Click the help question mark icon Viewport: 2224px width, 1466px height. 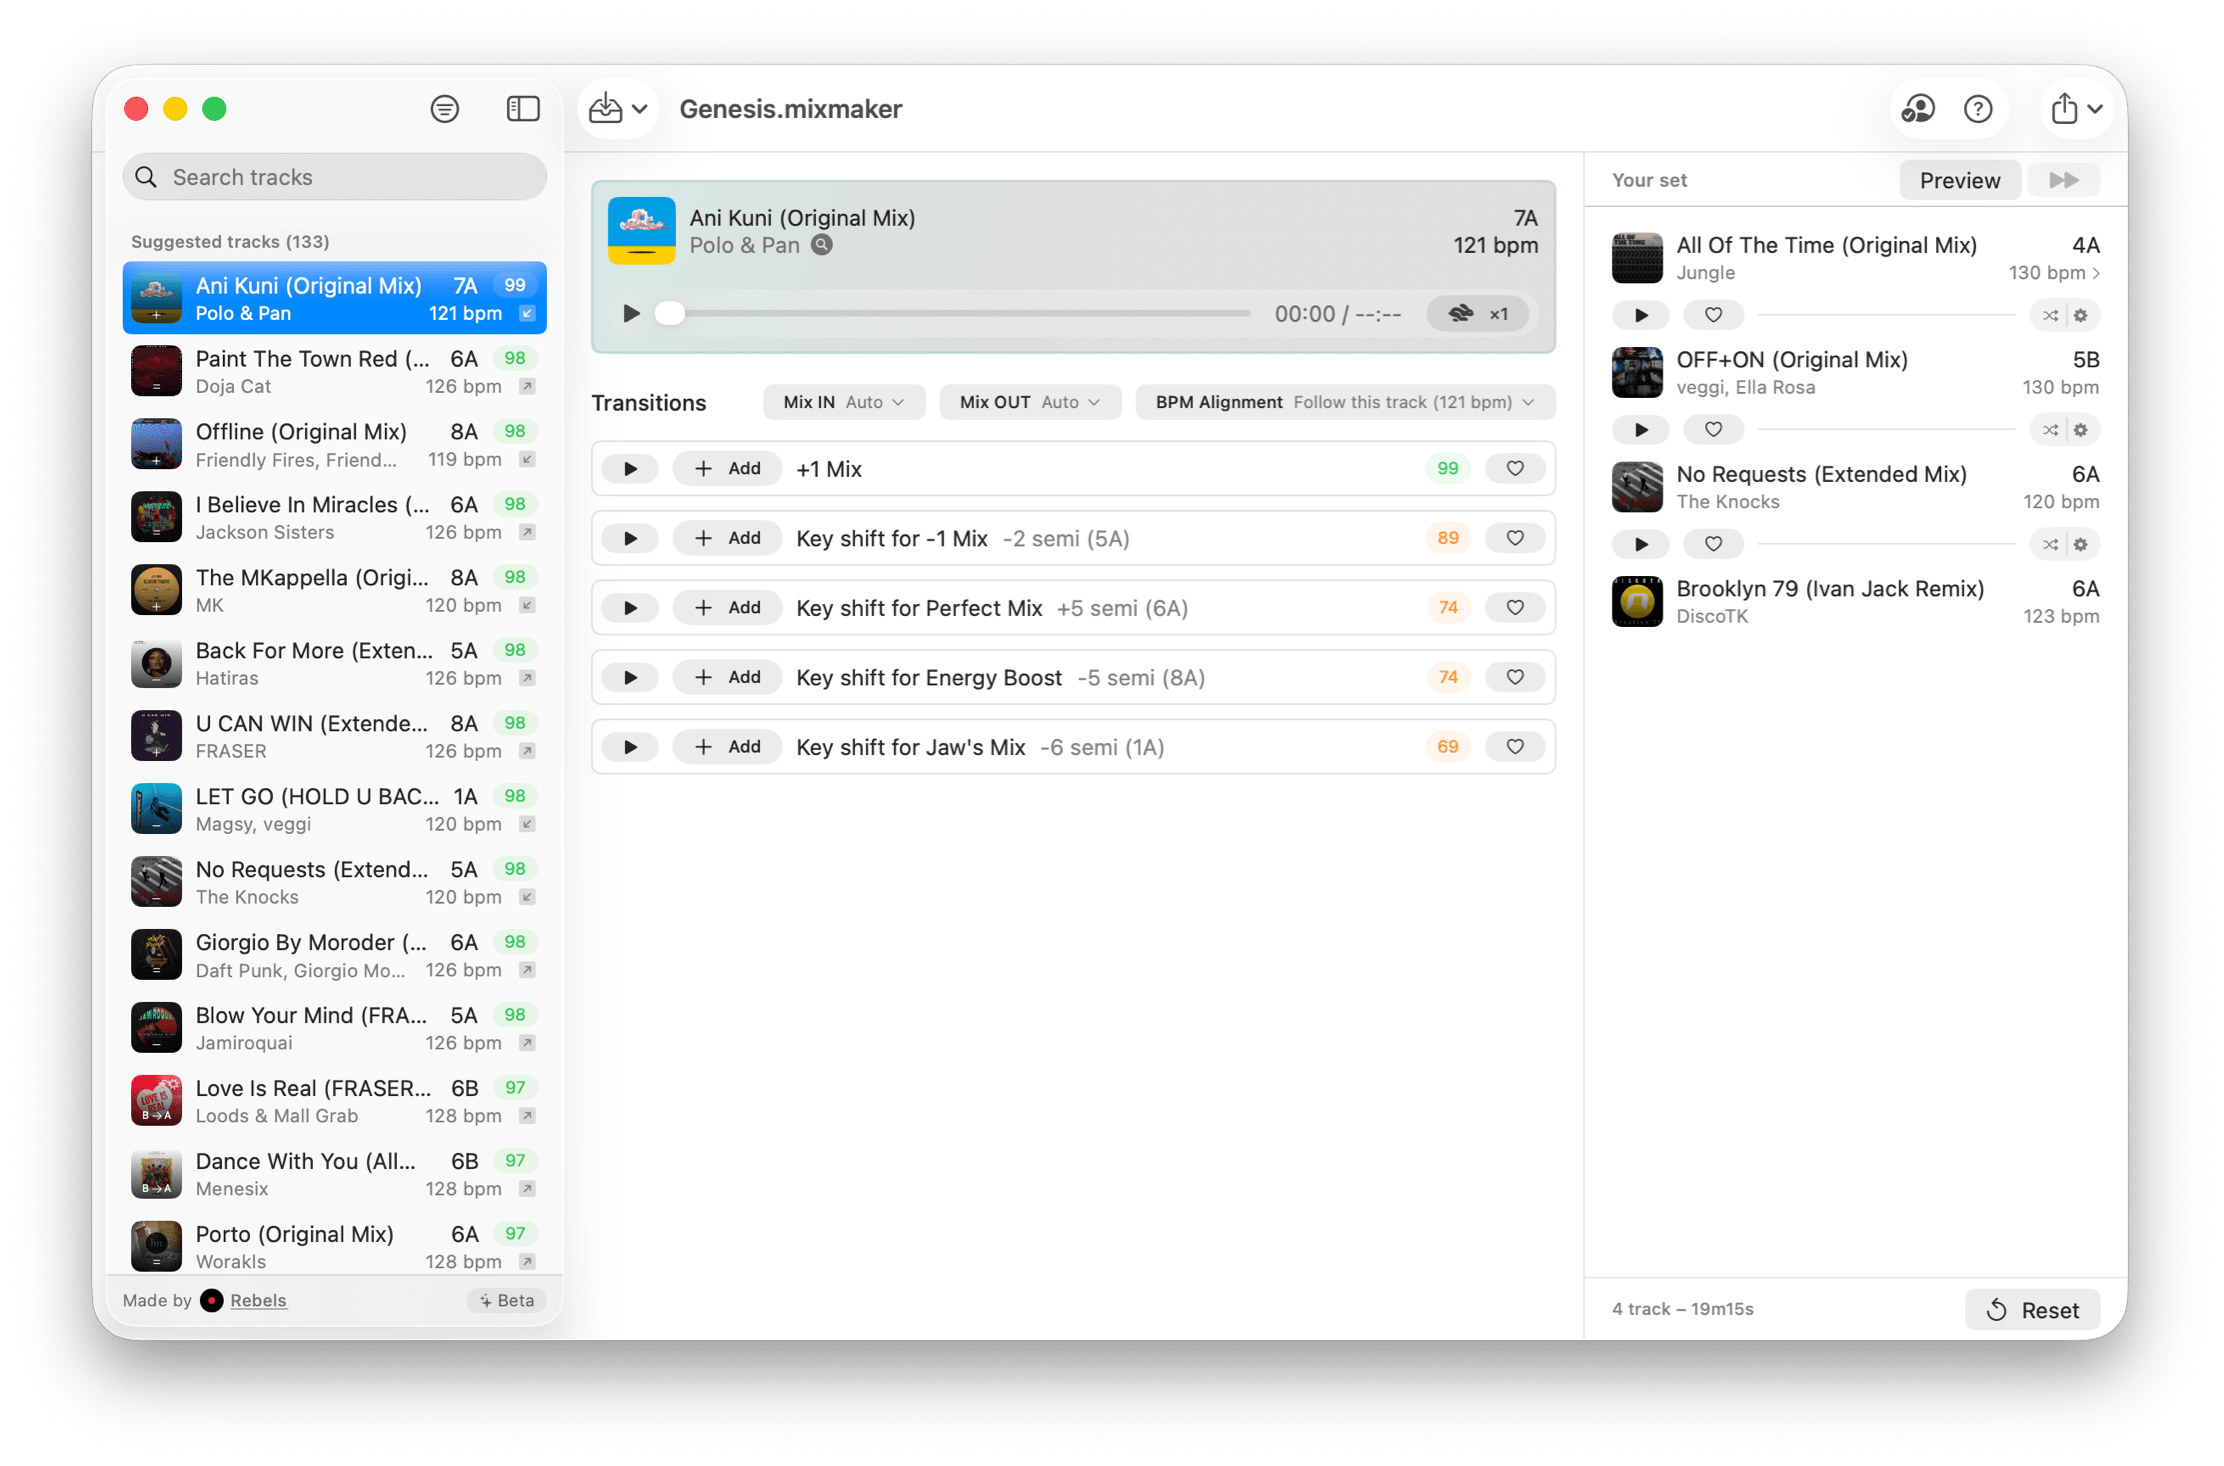point(1977,108)
